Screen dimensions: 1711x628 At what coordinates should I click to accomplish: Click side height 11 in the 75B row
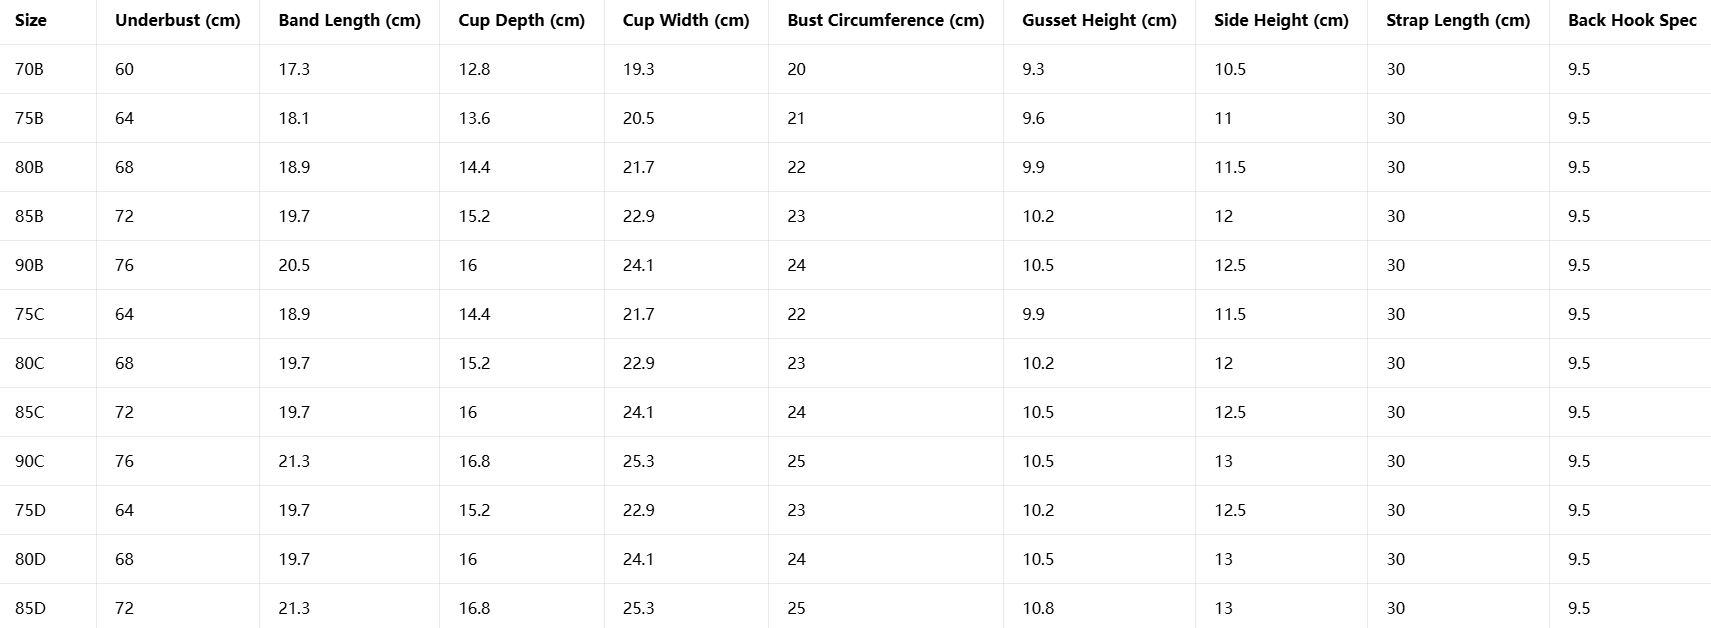coord(1223,118)
